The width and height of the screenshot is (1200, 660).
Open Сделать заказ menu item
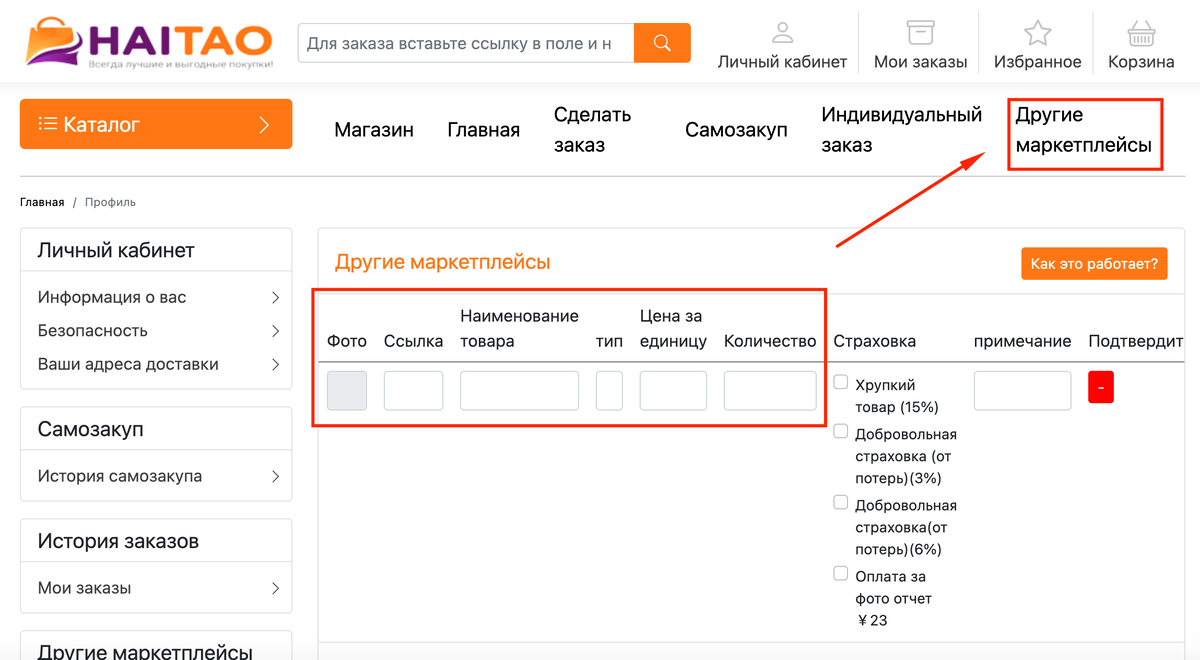(x=593, y=130)
